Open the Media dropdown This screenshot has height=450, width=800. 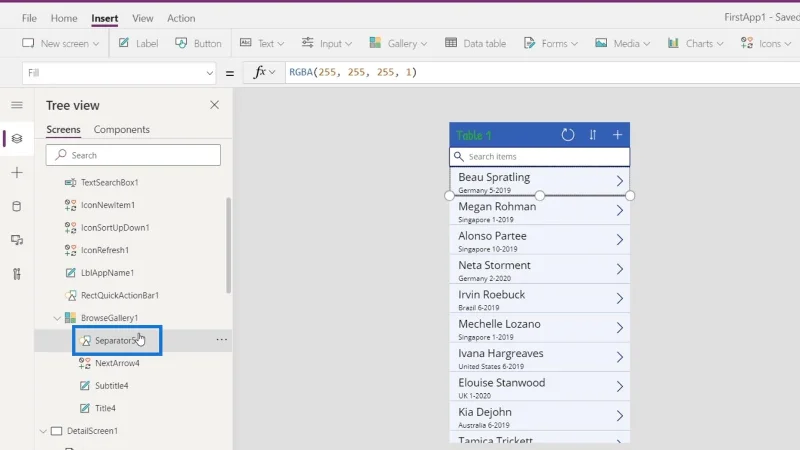pyautogui.click(x=622, y=43)
